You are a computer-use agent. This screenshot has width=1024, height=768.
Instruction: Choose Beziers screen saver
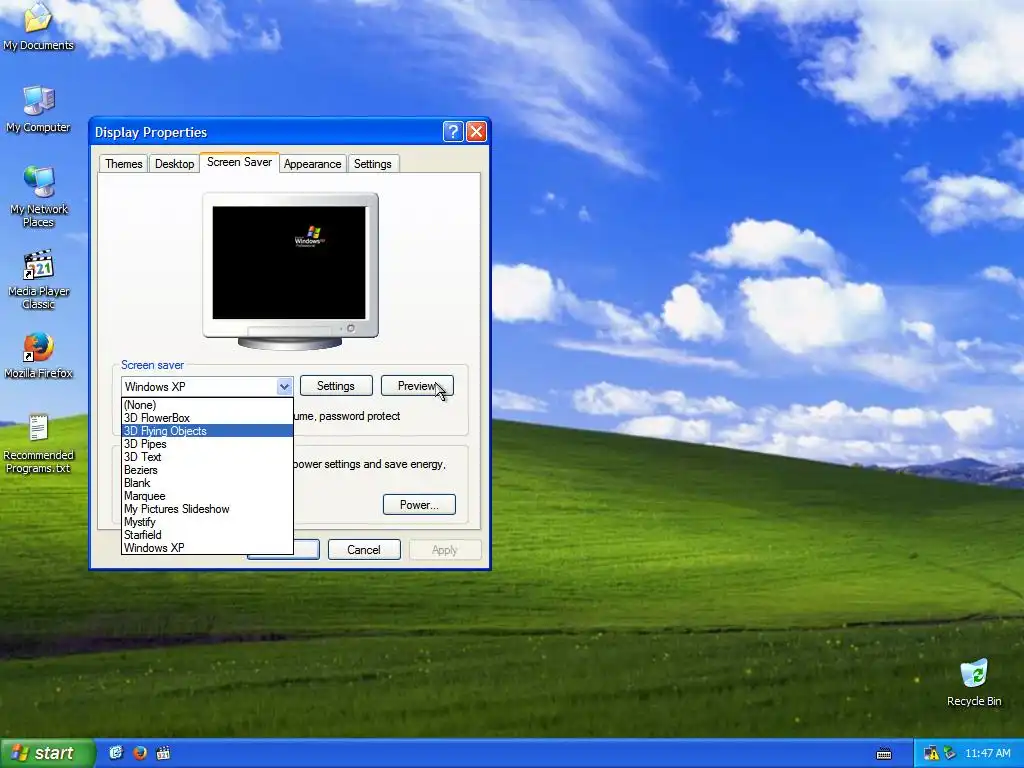click(x=207, y=470)
